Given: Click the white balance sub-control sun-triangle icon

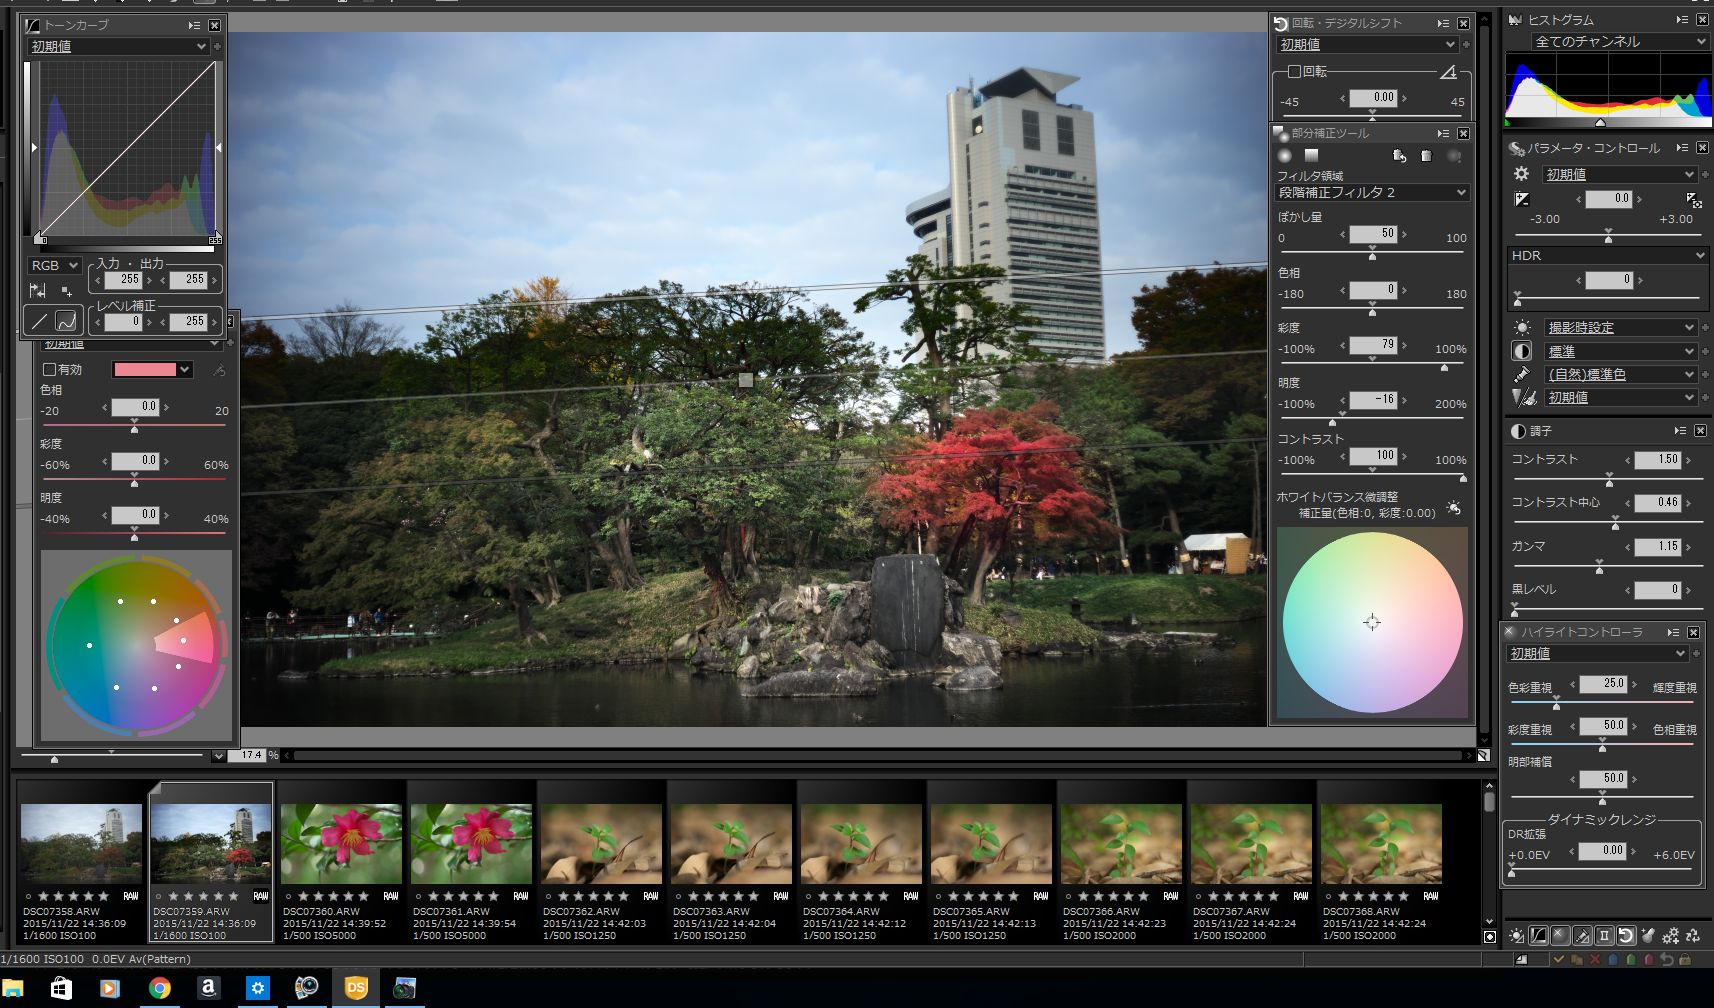Looking at the screenshot, I should 1517,936.
